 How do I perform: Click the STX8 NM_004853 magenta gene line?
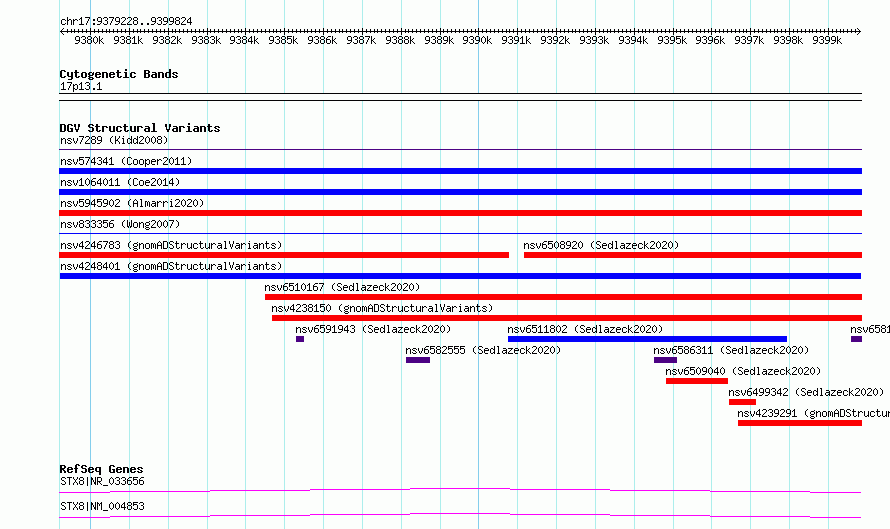[460, 515]
